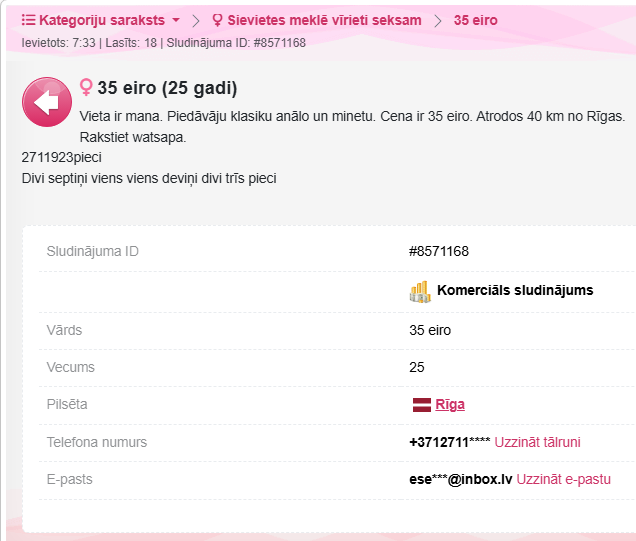The height and width of the screenshot is (541, 636).
Task: Click the first breadcrumb chevron separator
Action: click(196, 20)
